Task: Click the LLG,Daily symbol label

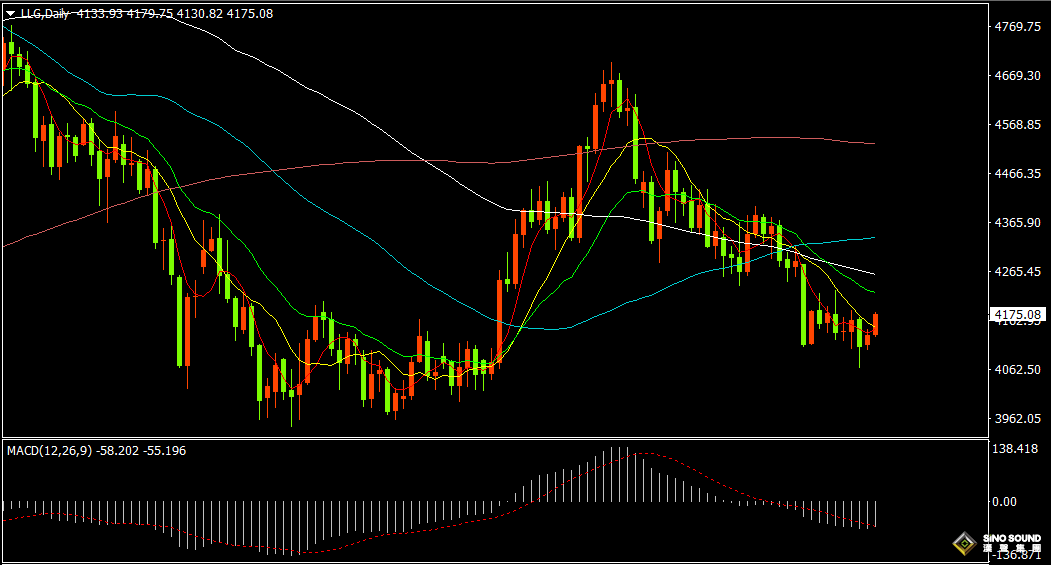Action: click(x=45, y=13)
